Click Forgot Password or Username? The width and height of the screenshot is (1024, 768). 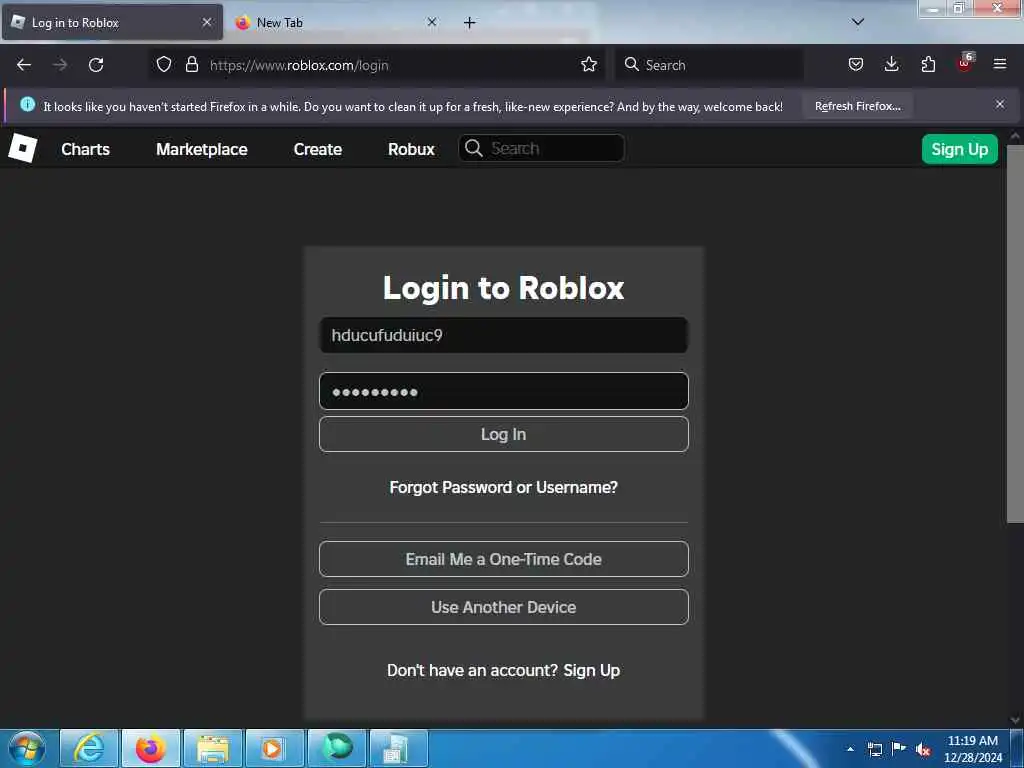[504, 487]
